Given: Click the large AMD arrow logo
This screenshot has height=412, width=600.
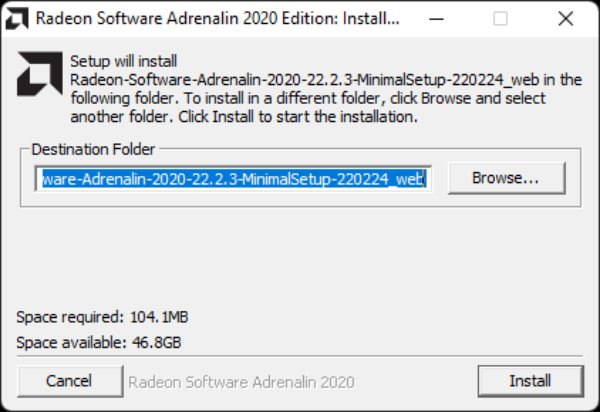Looking at the screenshot, I should click(x=40, y=73).
